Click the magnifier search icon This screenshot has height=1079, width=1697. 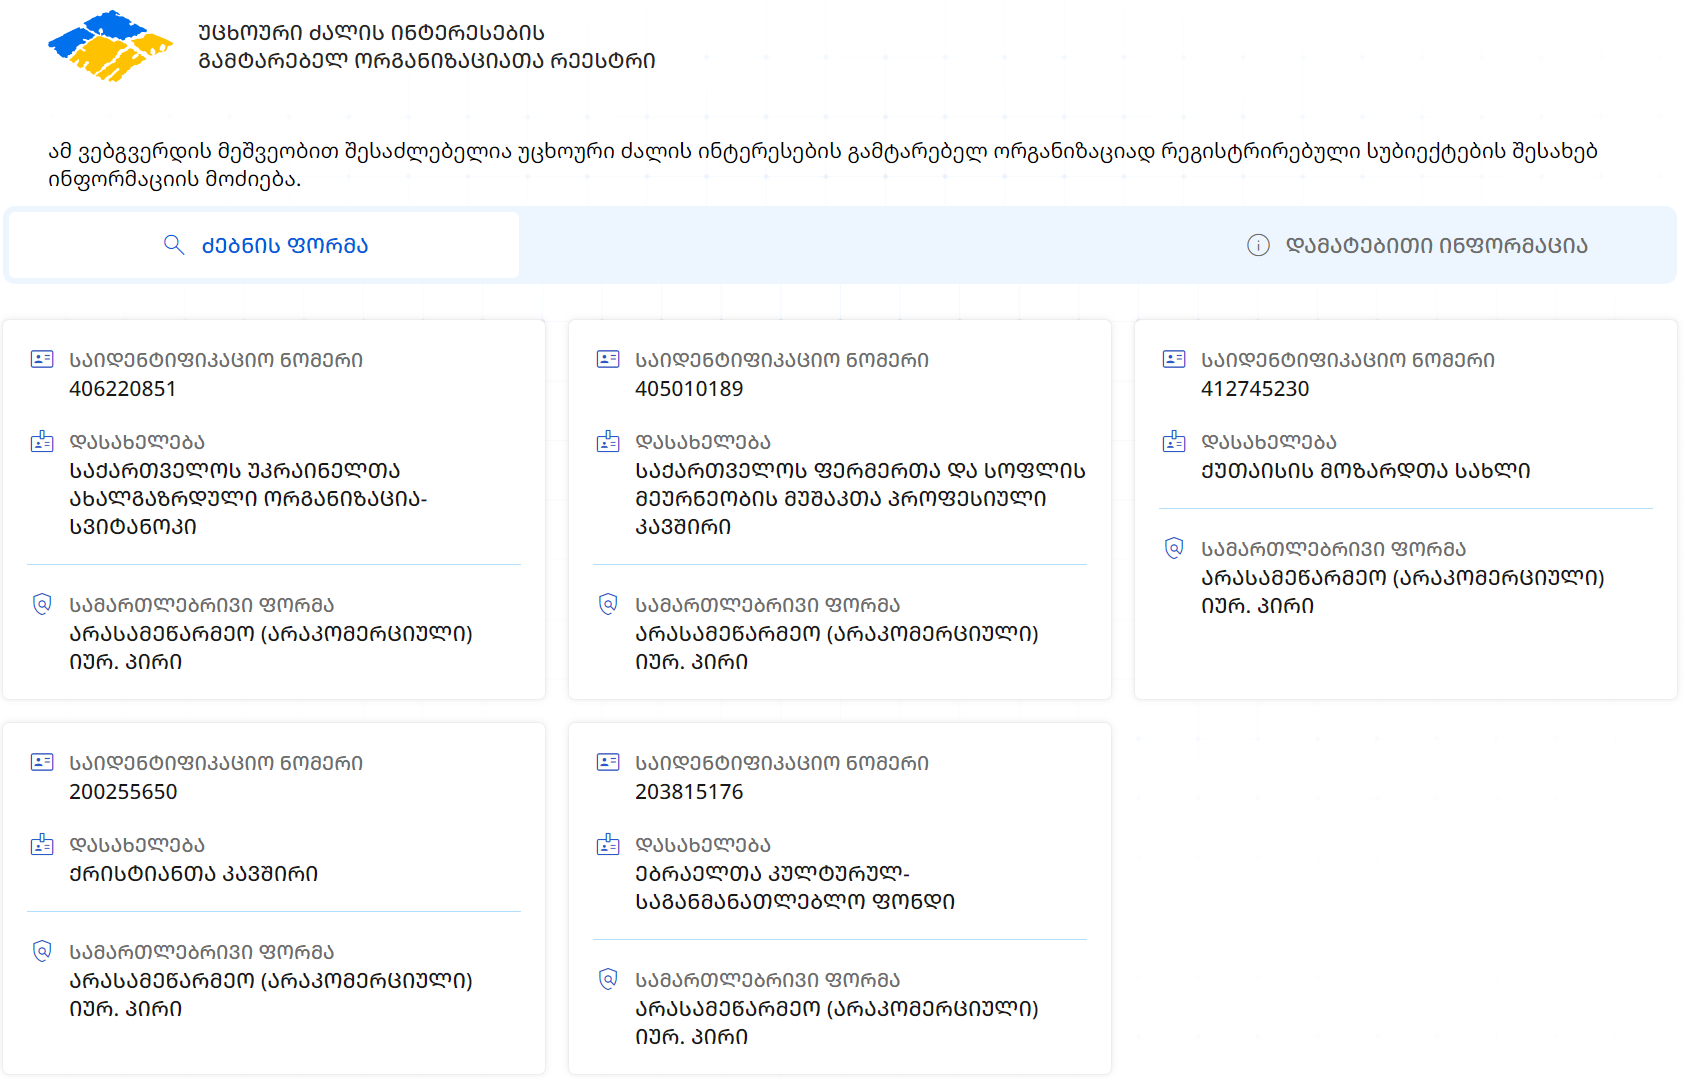(x=174, y=245)
